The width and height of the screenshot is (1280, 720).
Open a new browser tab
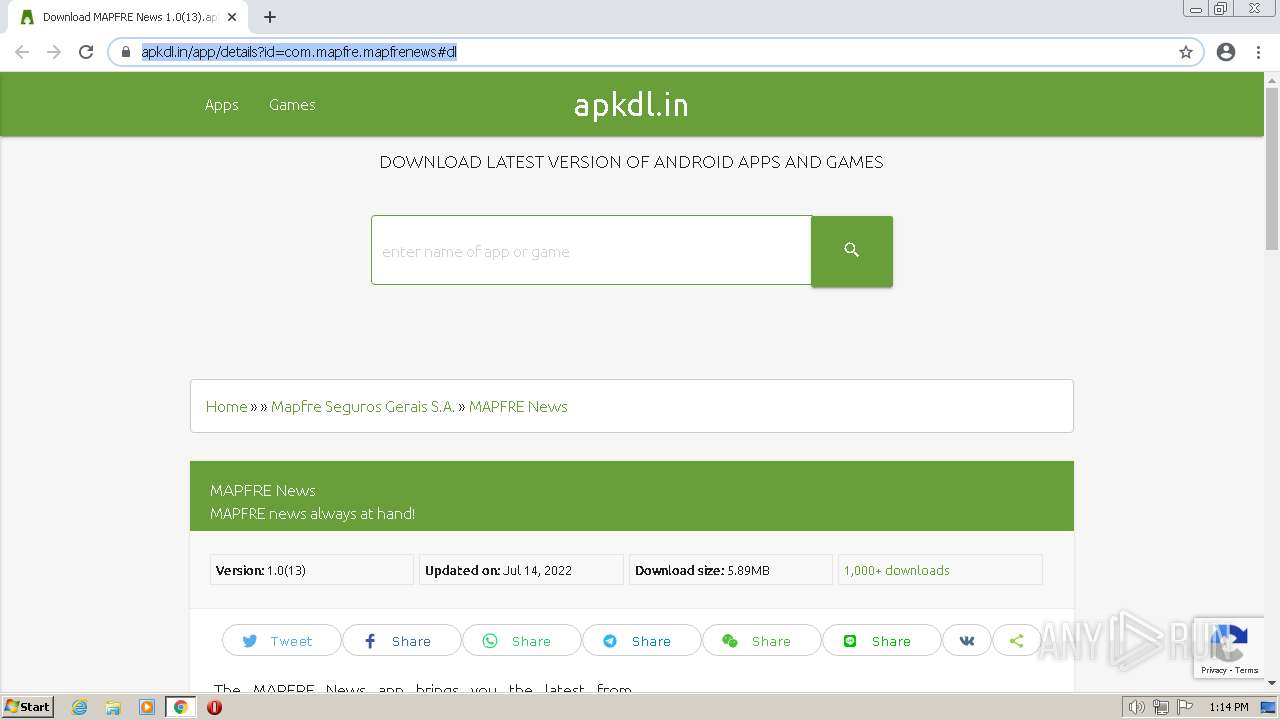pos(270,17)
